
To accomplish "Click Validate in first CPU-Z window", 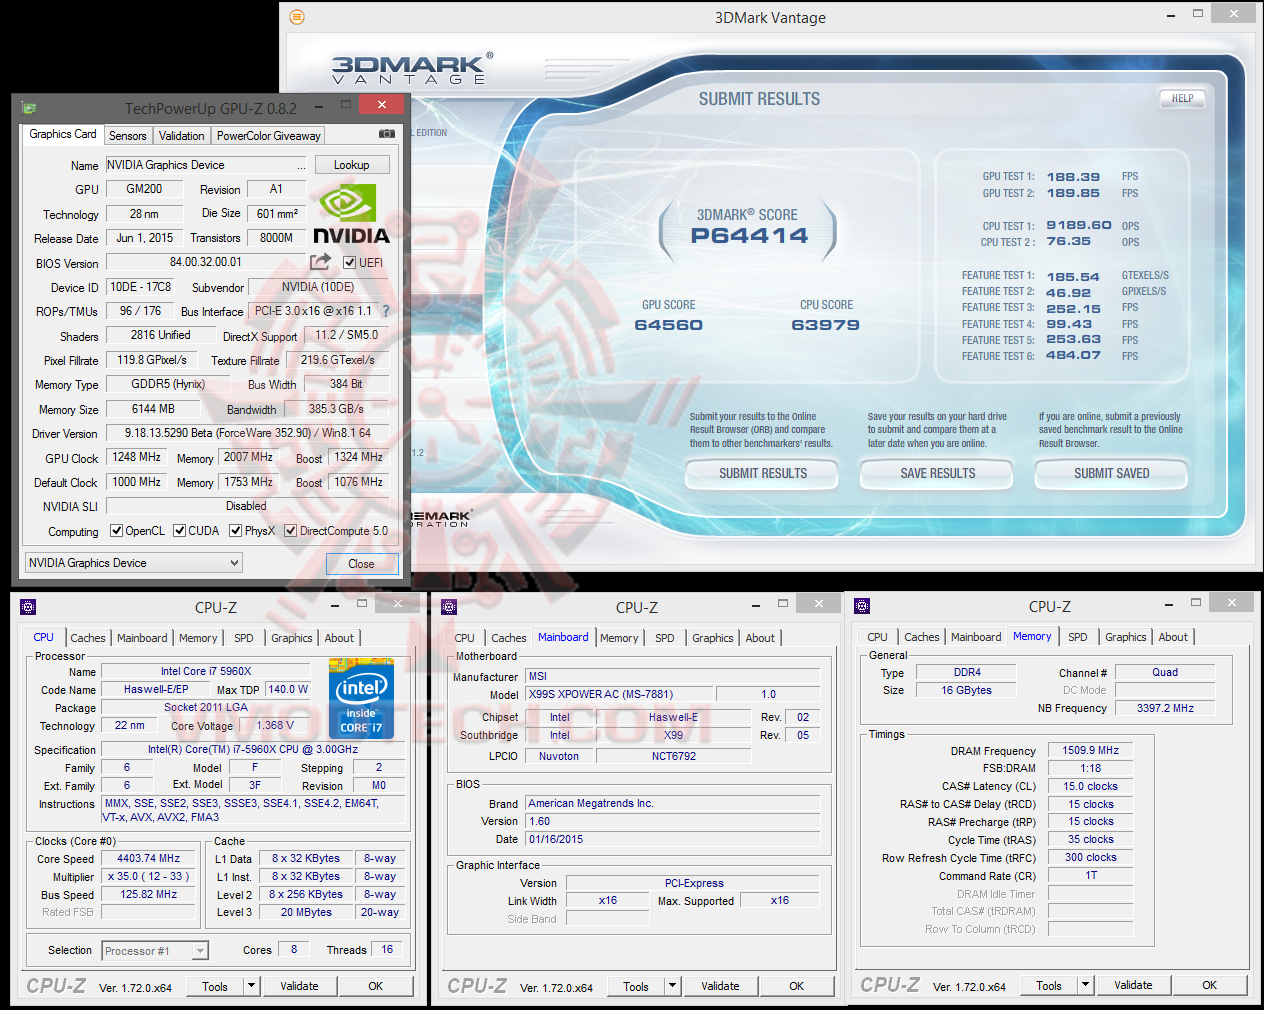I will [x=299, y=986].
